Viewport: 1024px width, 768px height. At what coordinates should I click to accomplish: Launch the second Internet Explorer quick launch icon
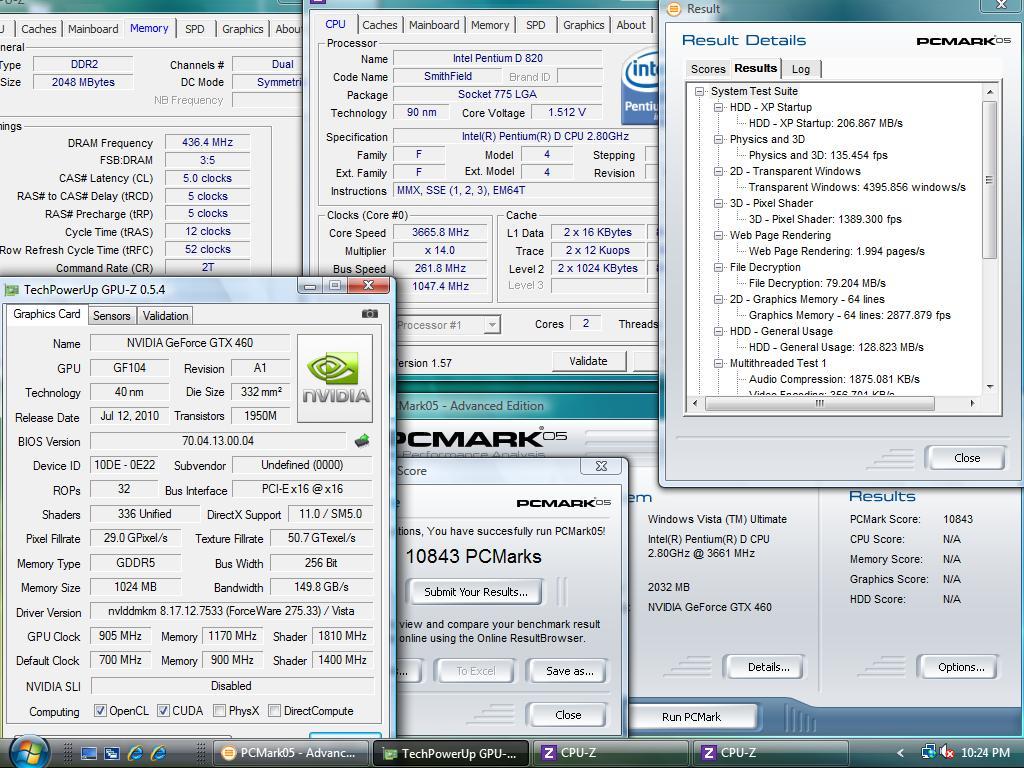[x=158, y=753]
